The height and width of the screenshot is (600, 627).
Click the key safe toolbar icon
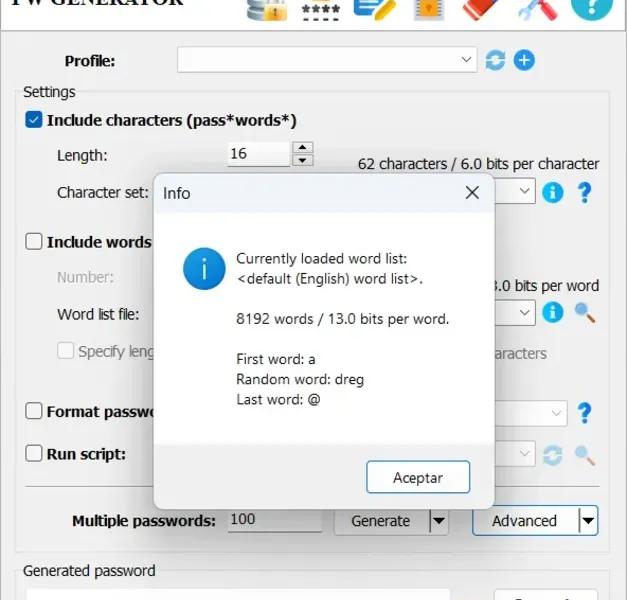click(x=429, y=10)
